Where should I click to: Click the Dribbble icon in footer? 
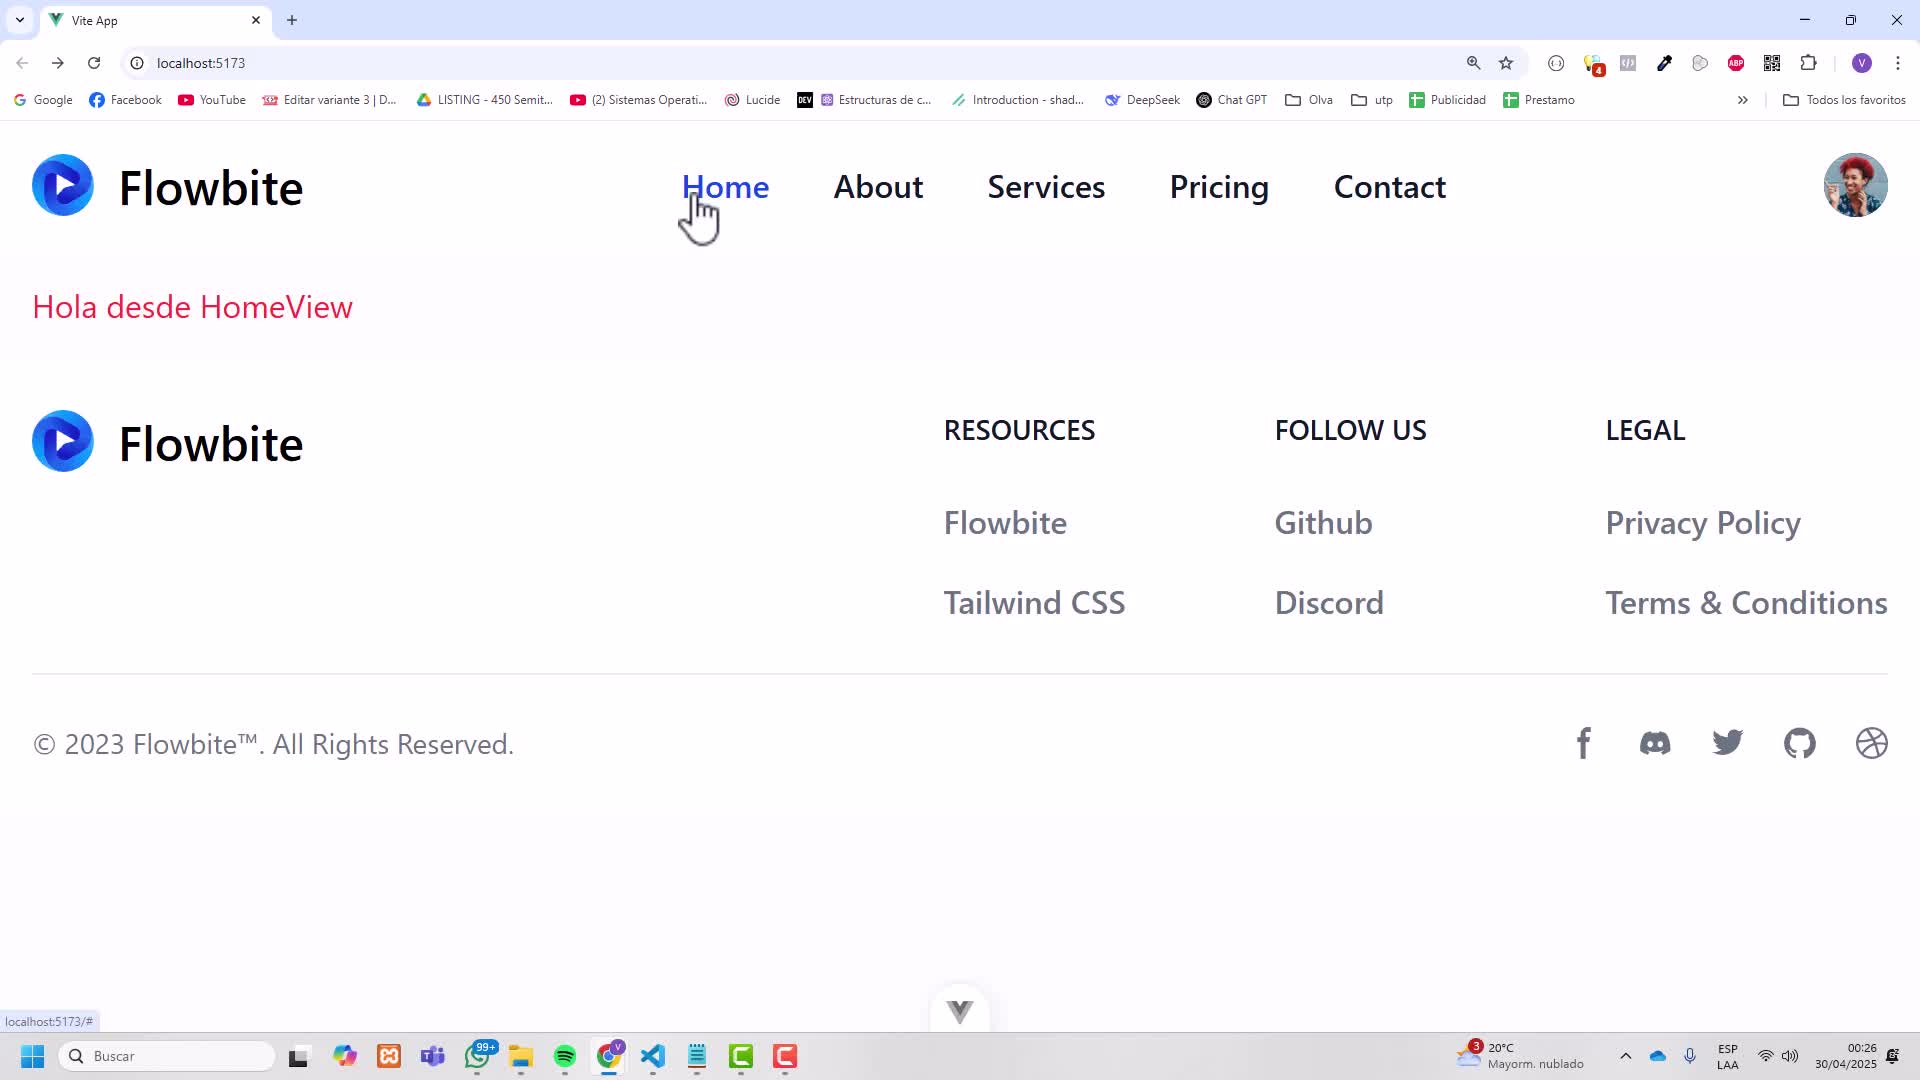[1871, 744]
